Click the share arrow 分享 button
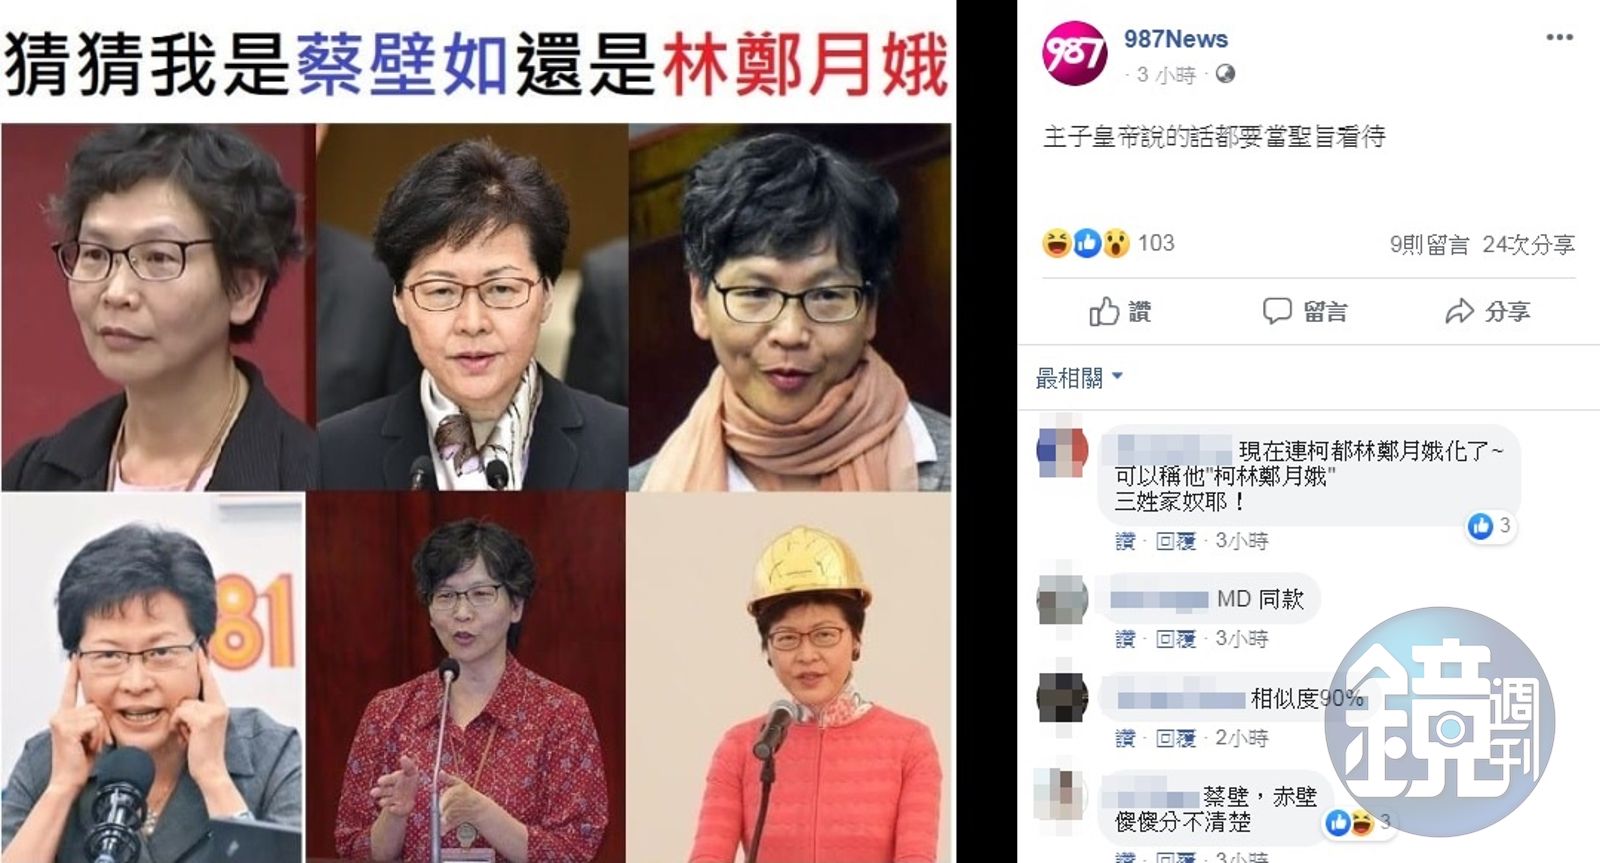The width and height of the screenshot is (1600, 863). 1488,312
